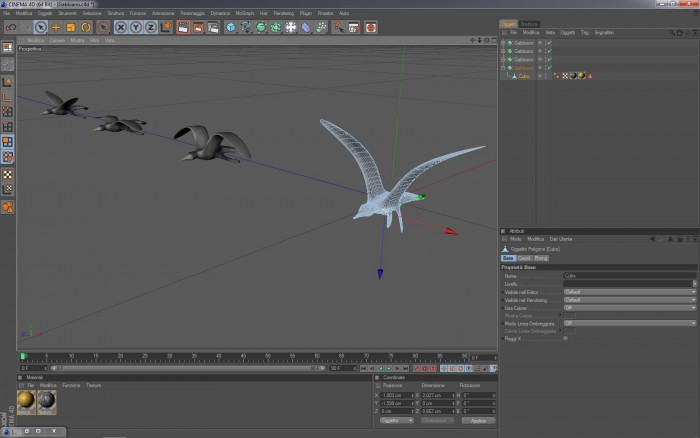Click the Render to Picture Viewer icon
The height and width of the screenshot is (438, 700).
[198, 27]
